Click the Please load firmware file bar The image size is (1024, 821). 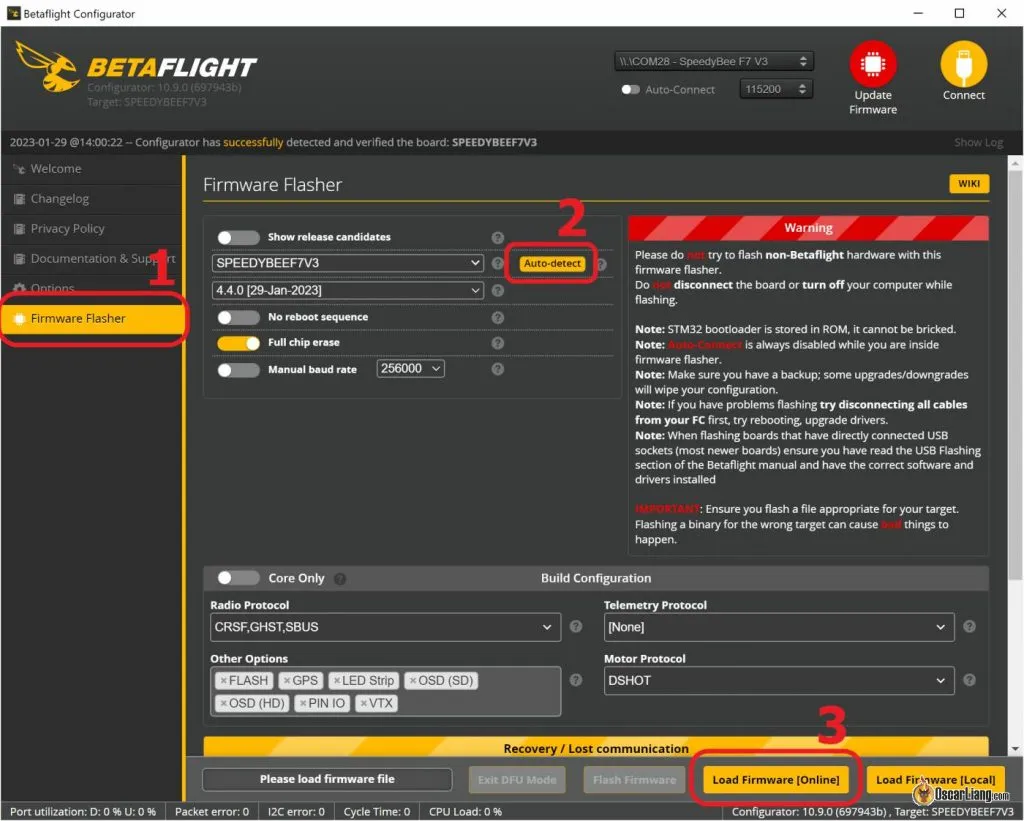pyautogui.click(x=327, y=779)
